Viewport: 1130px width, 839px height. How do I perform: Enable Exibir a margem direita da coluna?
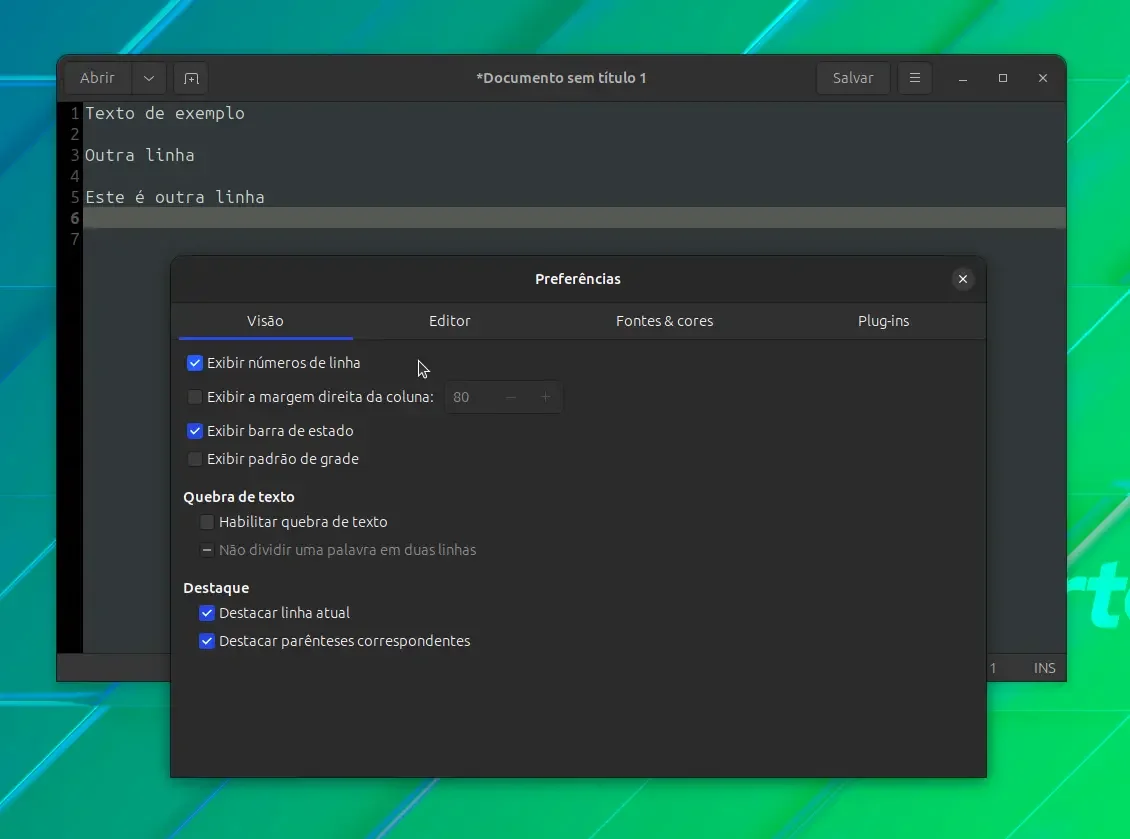tap(195, 396)
